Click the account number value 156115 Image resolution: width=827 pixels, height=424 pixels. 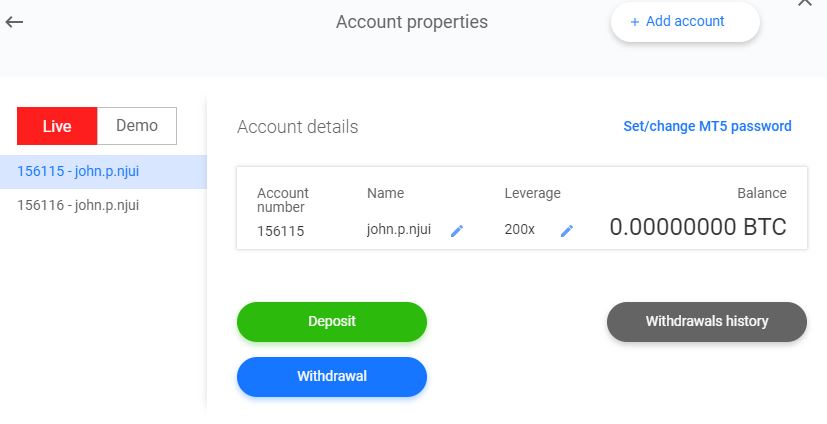[x=280, y=230]
